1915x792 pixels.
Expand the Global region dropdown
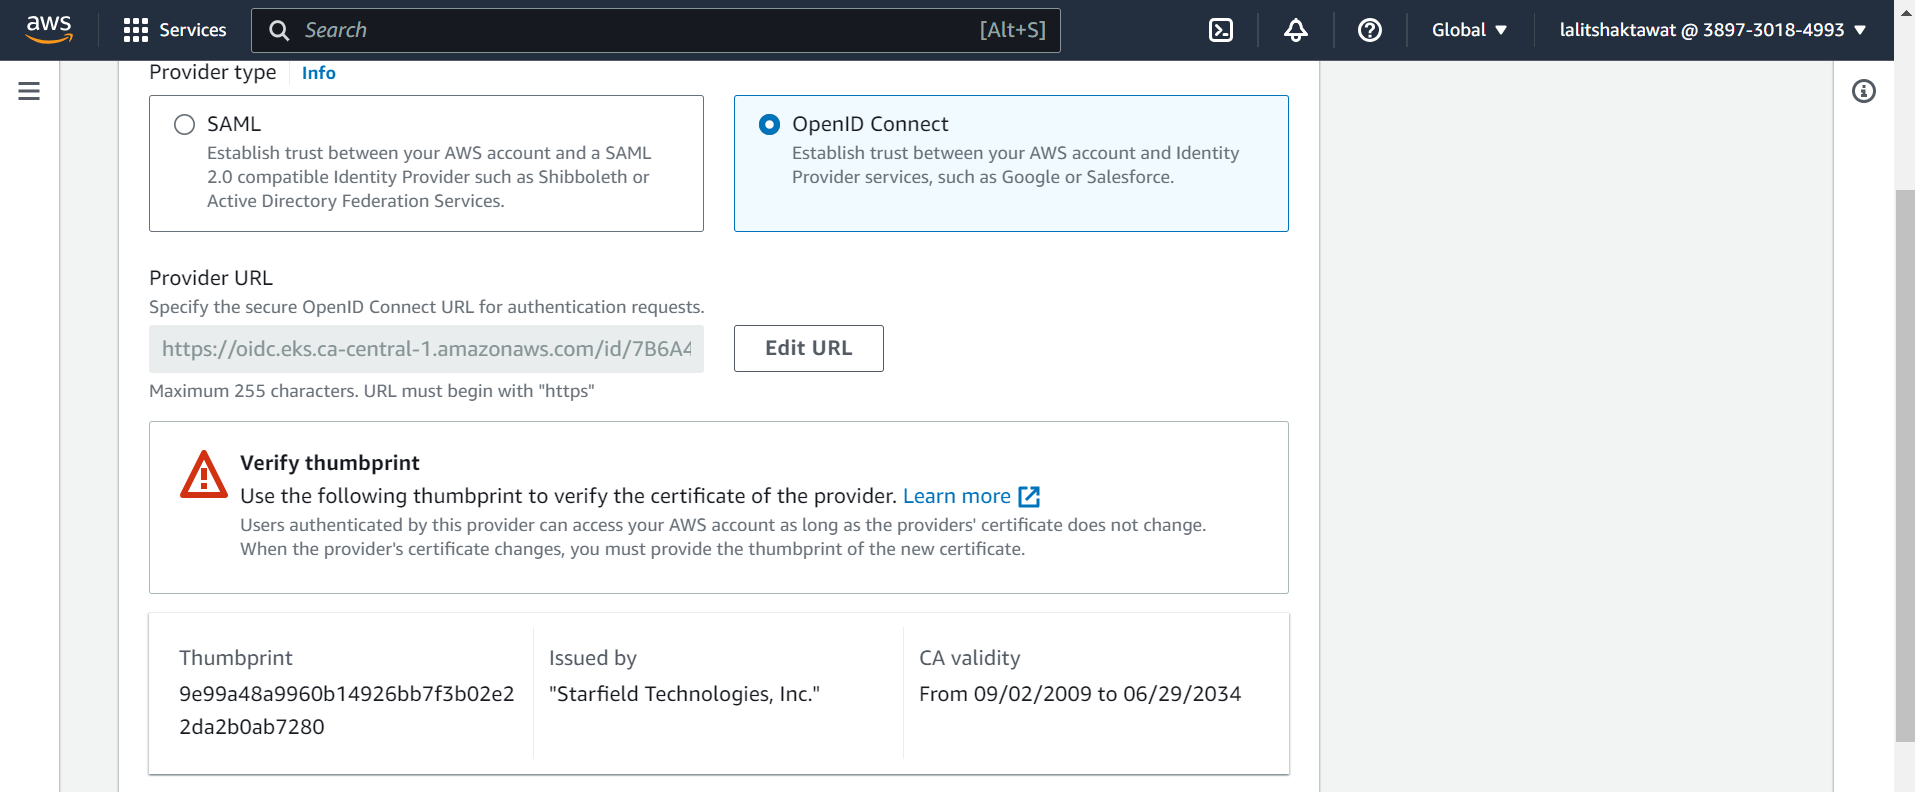[1469, 30]
